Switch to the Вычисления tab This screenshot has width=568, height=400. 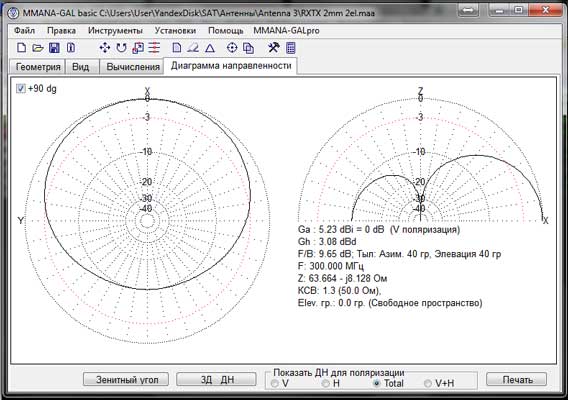133,67
